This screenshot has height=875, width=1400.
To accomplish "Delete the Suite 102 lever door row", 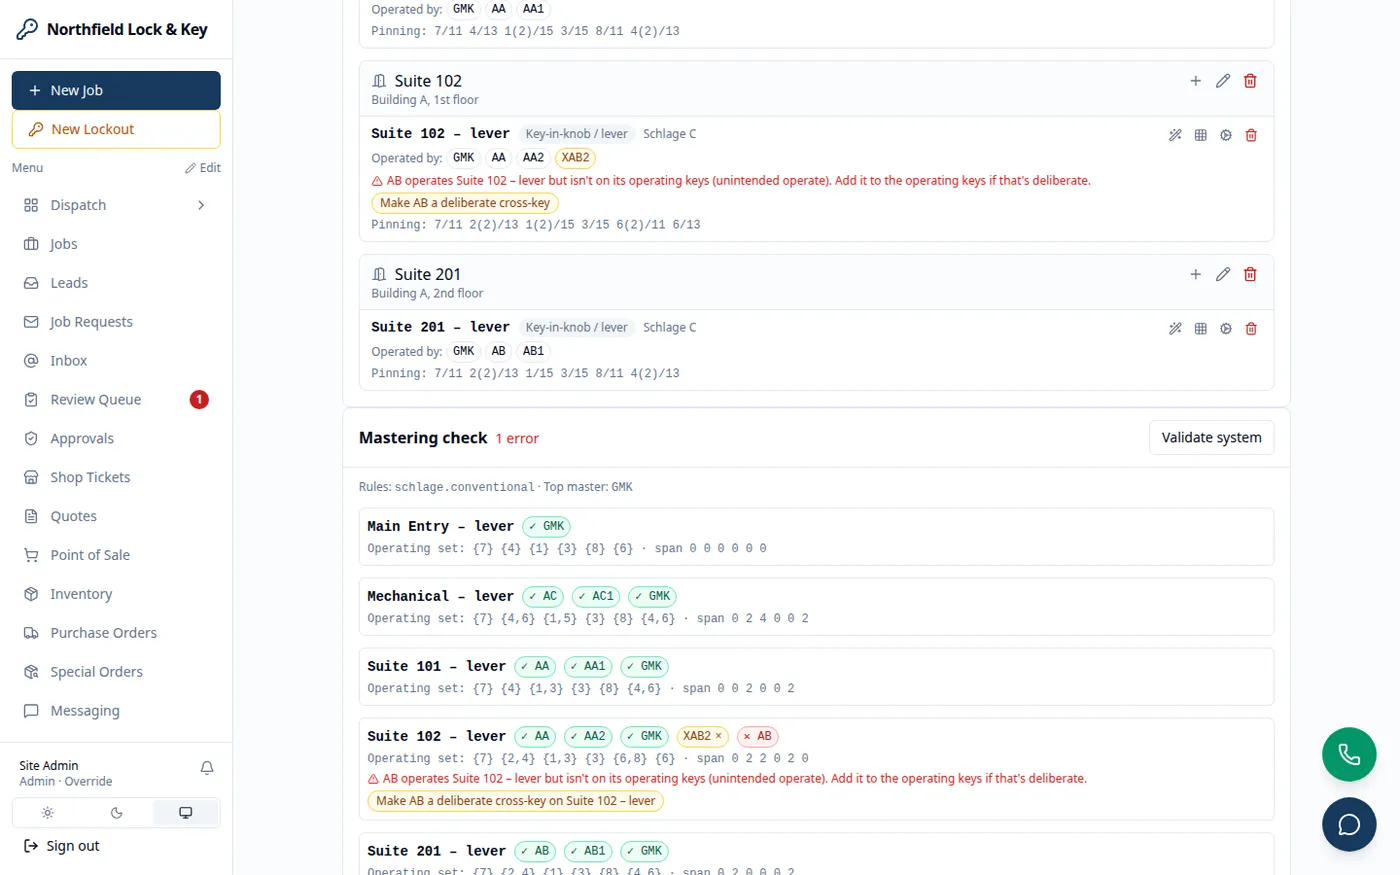I will [x=1251, y=135].
